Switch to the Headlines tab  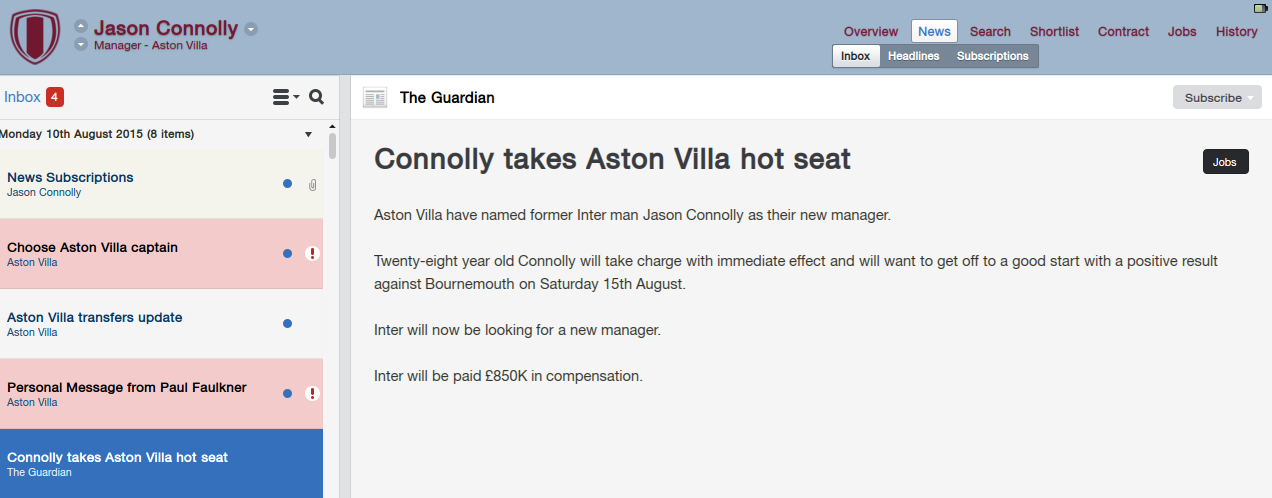pos(914,56)
